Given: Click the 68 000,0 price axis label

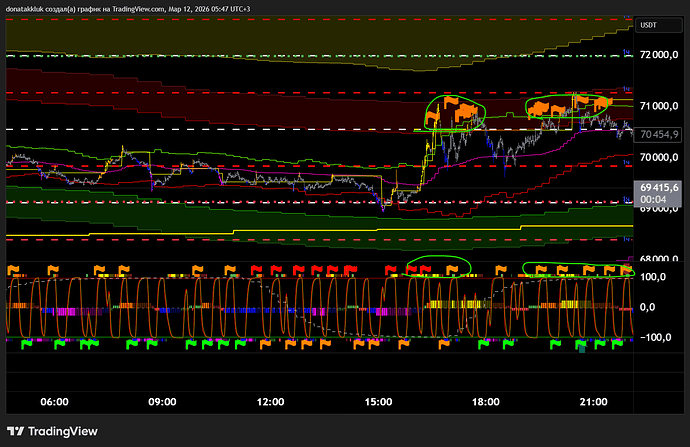Looking at the screenshot, I should [660, 258].
